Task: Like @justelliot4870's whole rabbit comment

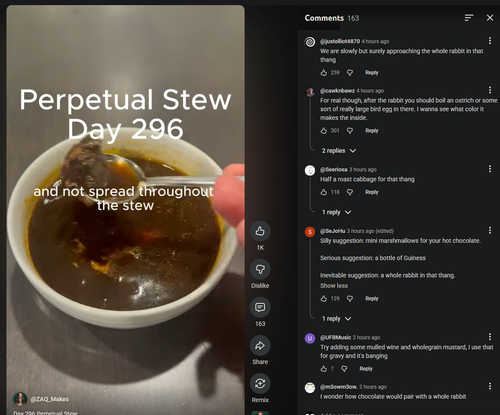Action: pyautogui.click(x=324, y=72)
